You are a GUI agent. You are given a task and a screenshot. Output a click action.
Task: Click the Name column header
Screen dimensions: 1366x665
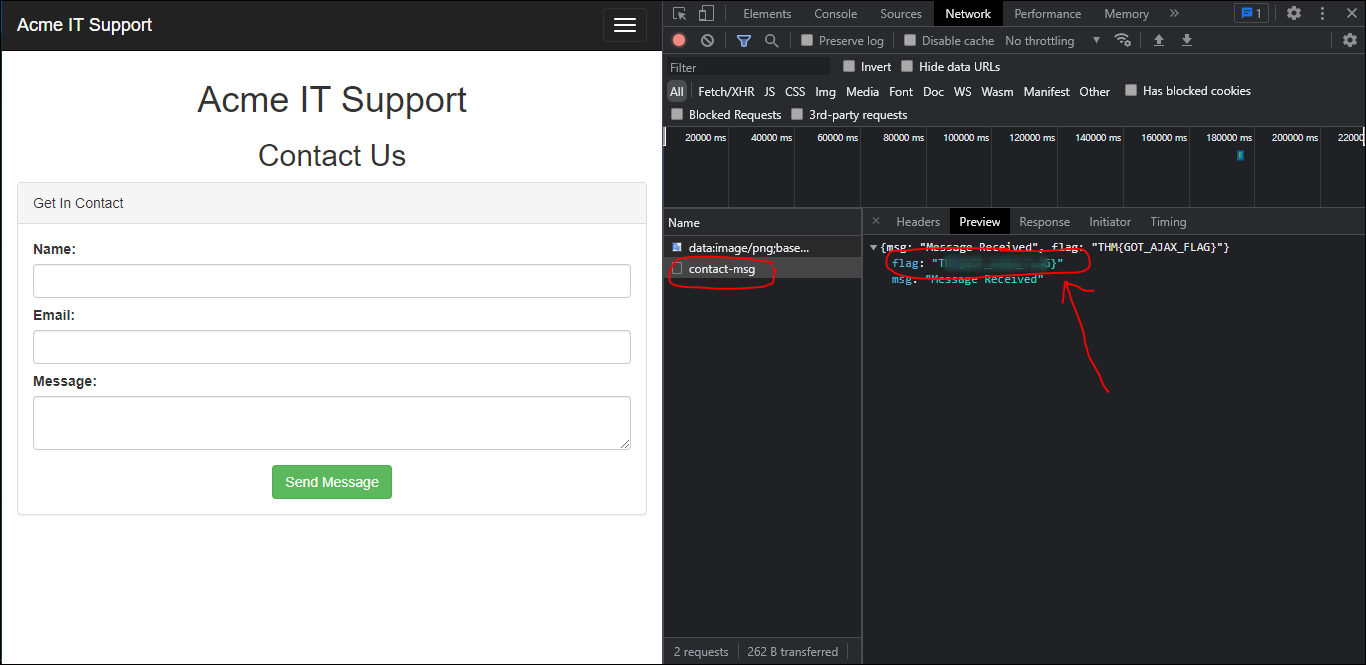click(x=762, y=222)
